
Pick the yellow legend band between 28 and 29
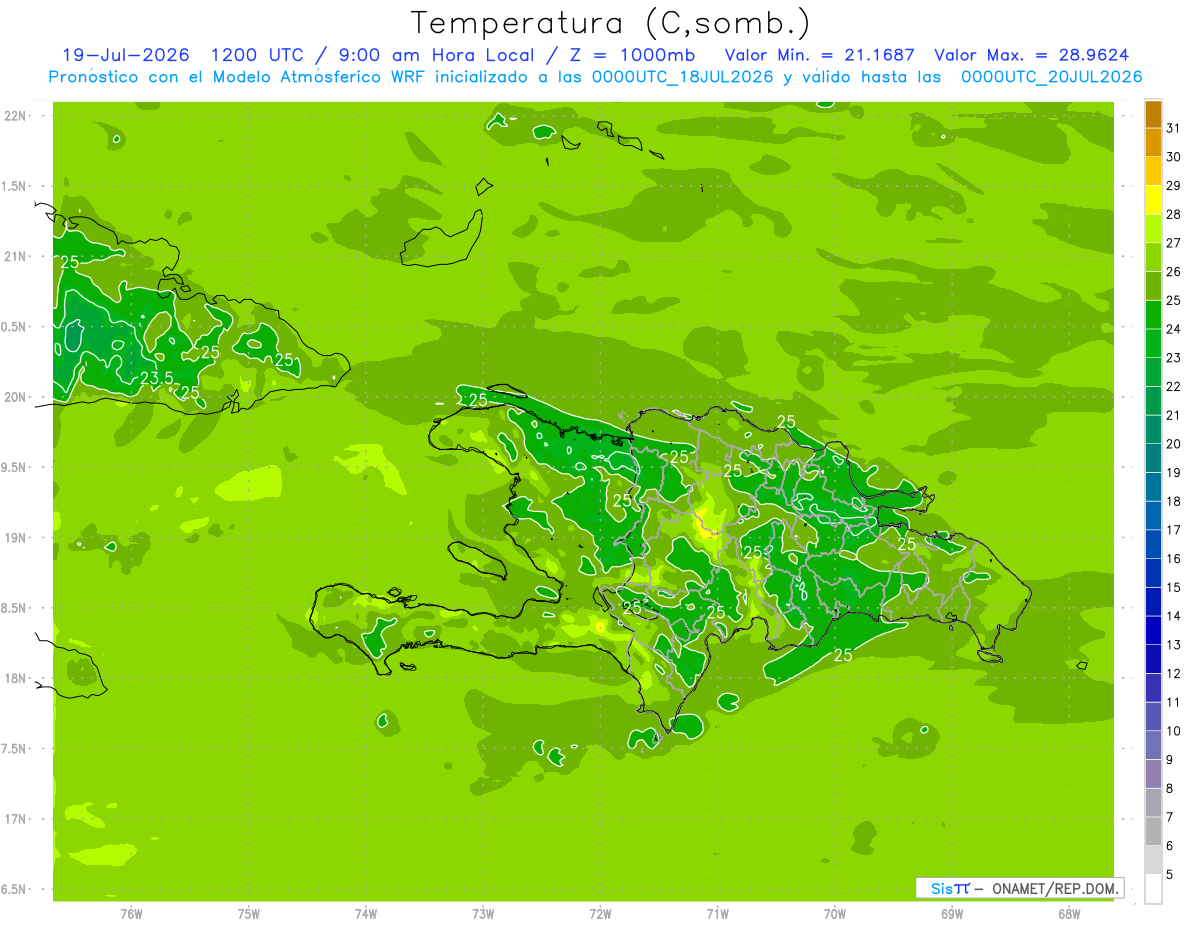tap(1153, 200)
